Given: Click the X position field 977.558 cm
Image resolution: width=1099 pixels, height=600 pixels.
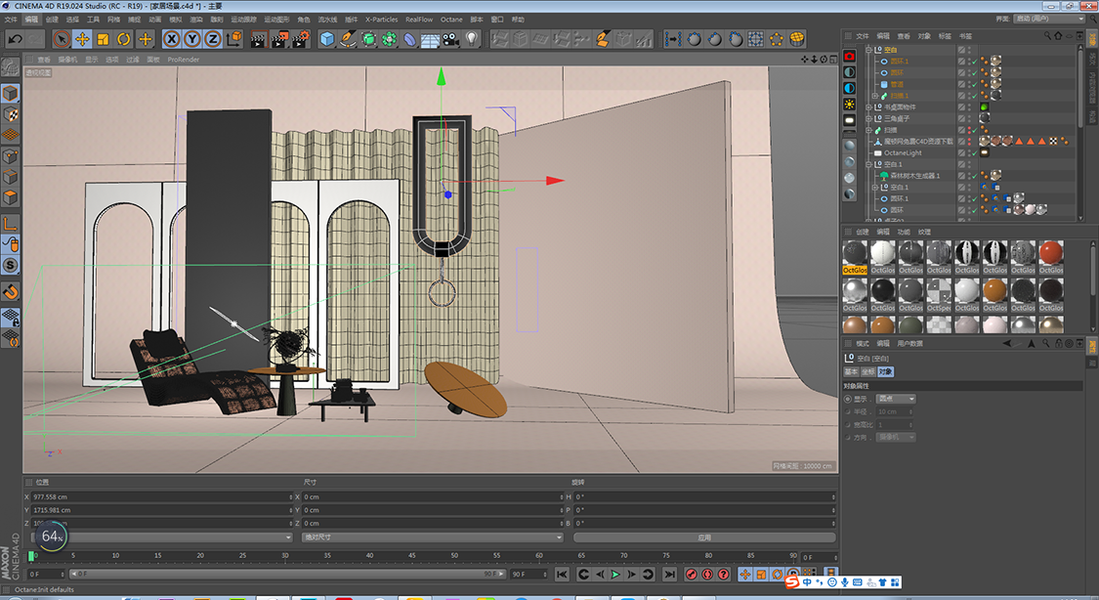Looking at the screenshot, I should pyautogui.click(x=162, y=497).
